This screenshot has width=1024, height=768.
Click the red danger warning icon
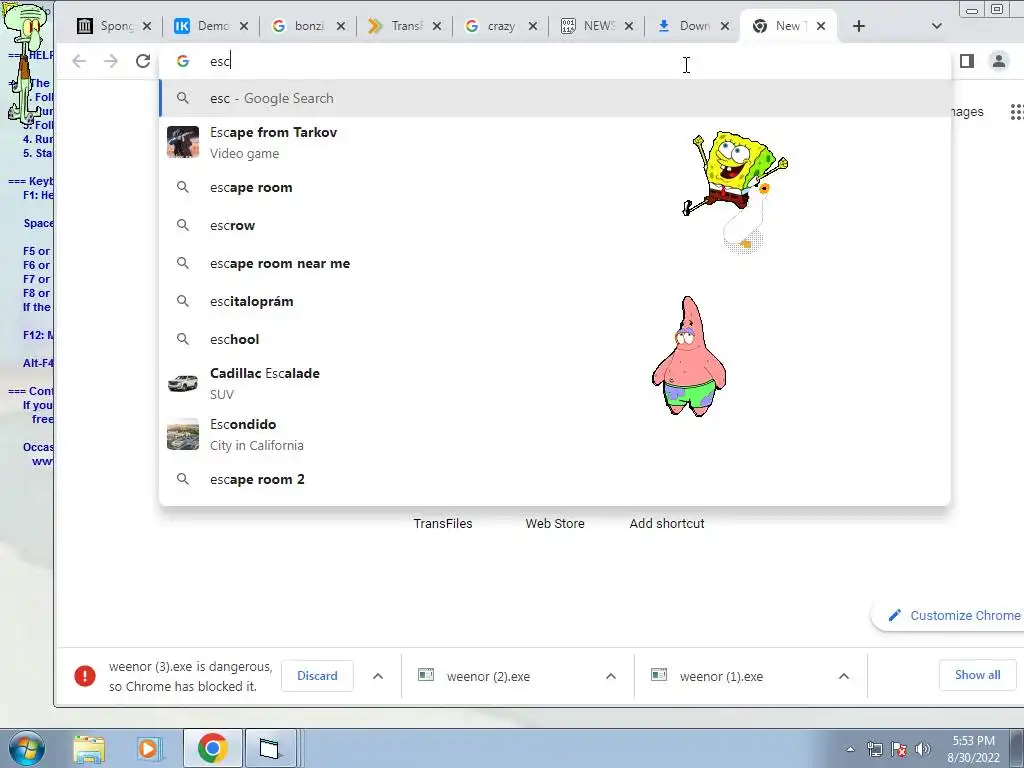pyautogui.click(x=85, y=676)
